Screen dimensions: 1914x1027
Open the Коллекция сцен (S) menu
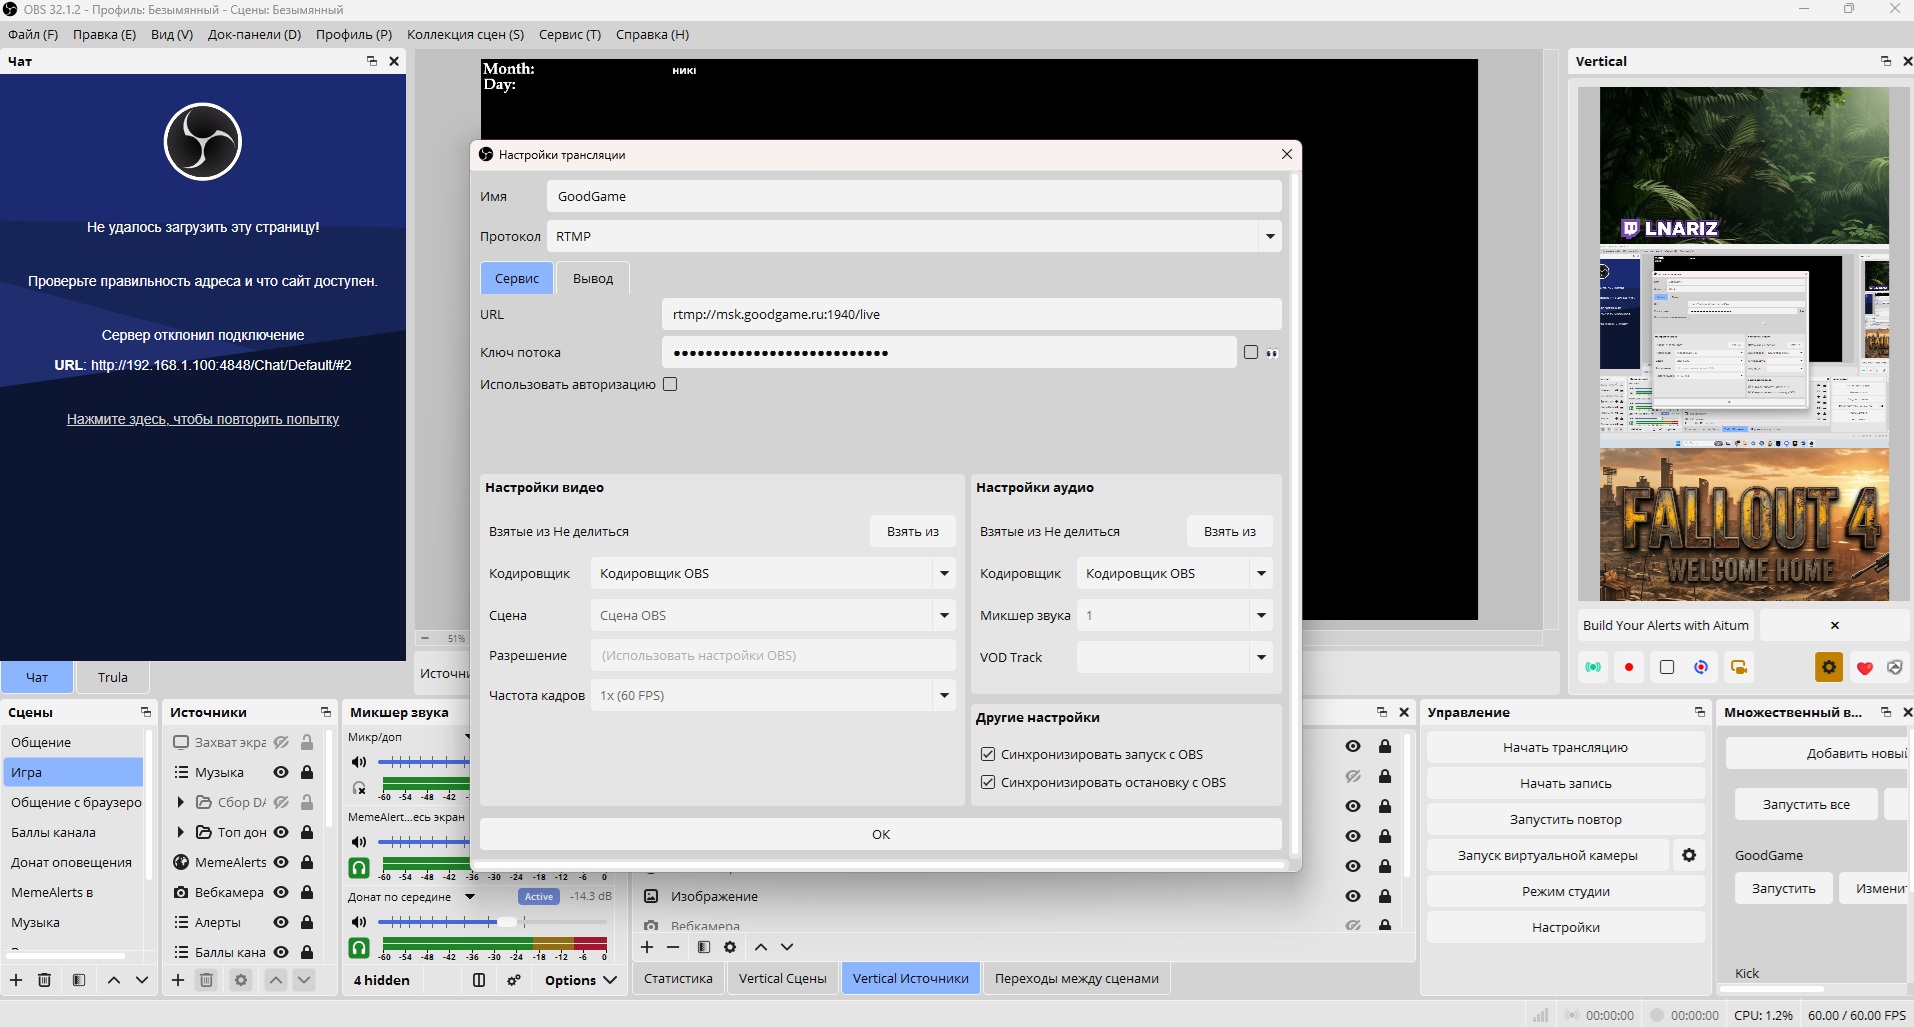pos(465,34)
